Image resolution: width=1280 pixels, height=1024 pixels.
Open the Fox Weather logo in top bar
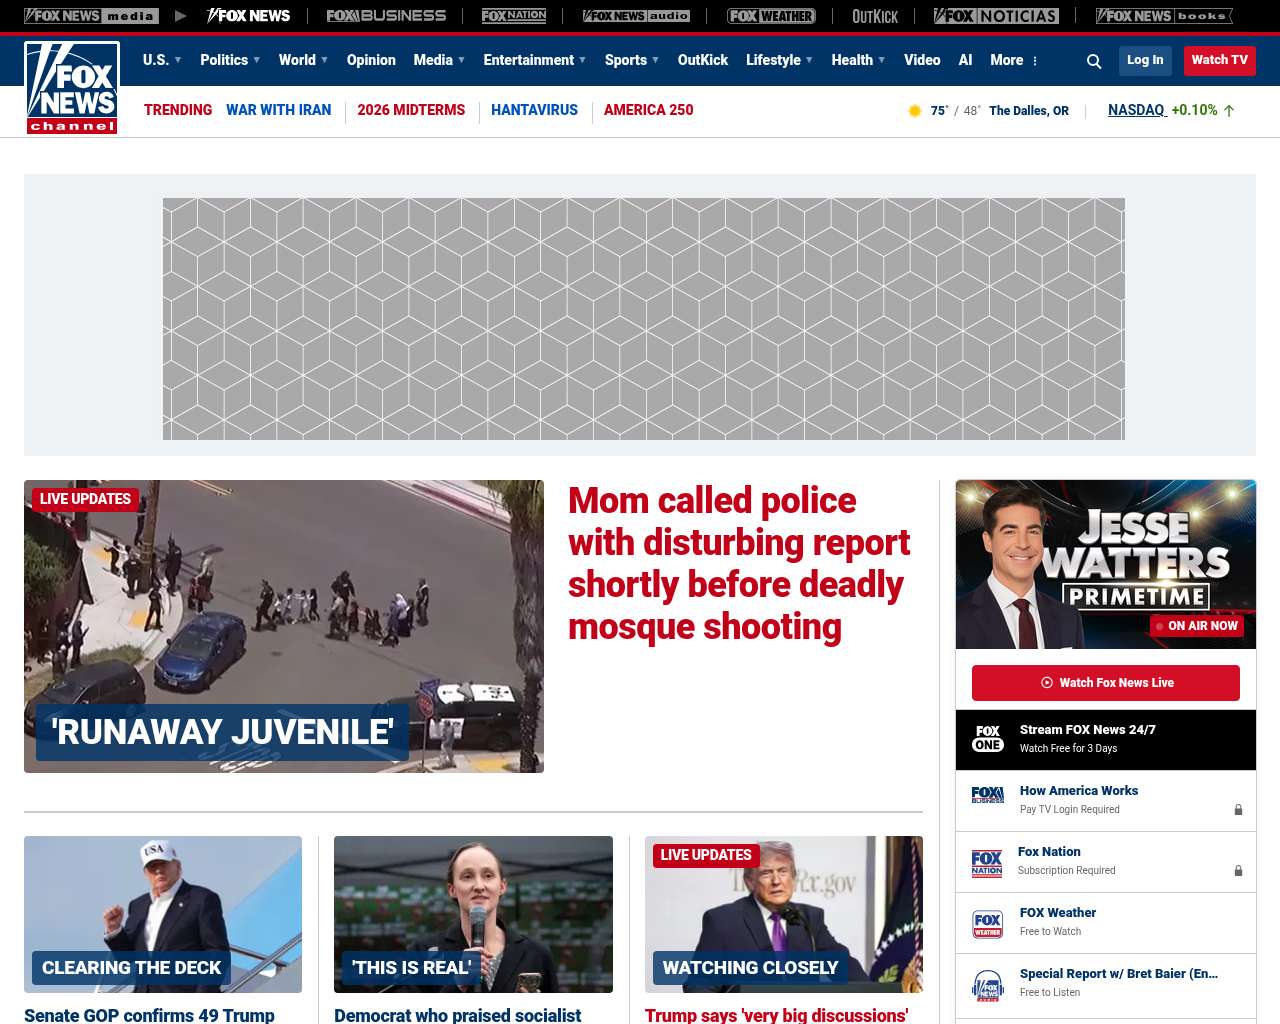[x=771, y=16]
